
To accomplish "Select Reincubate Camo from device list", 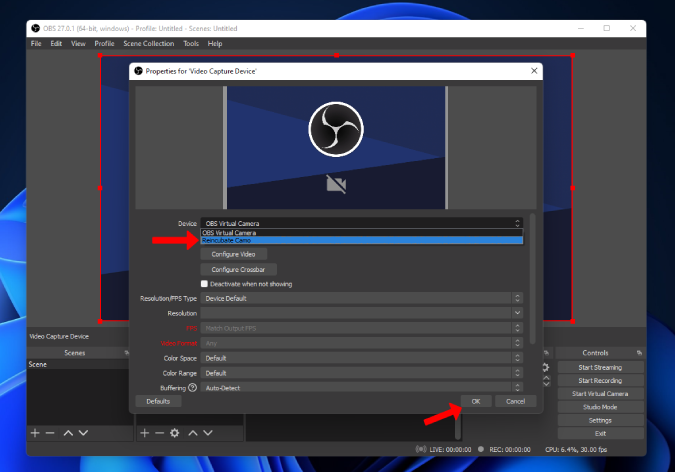I will tap(362, 240).
